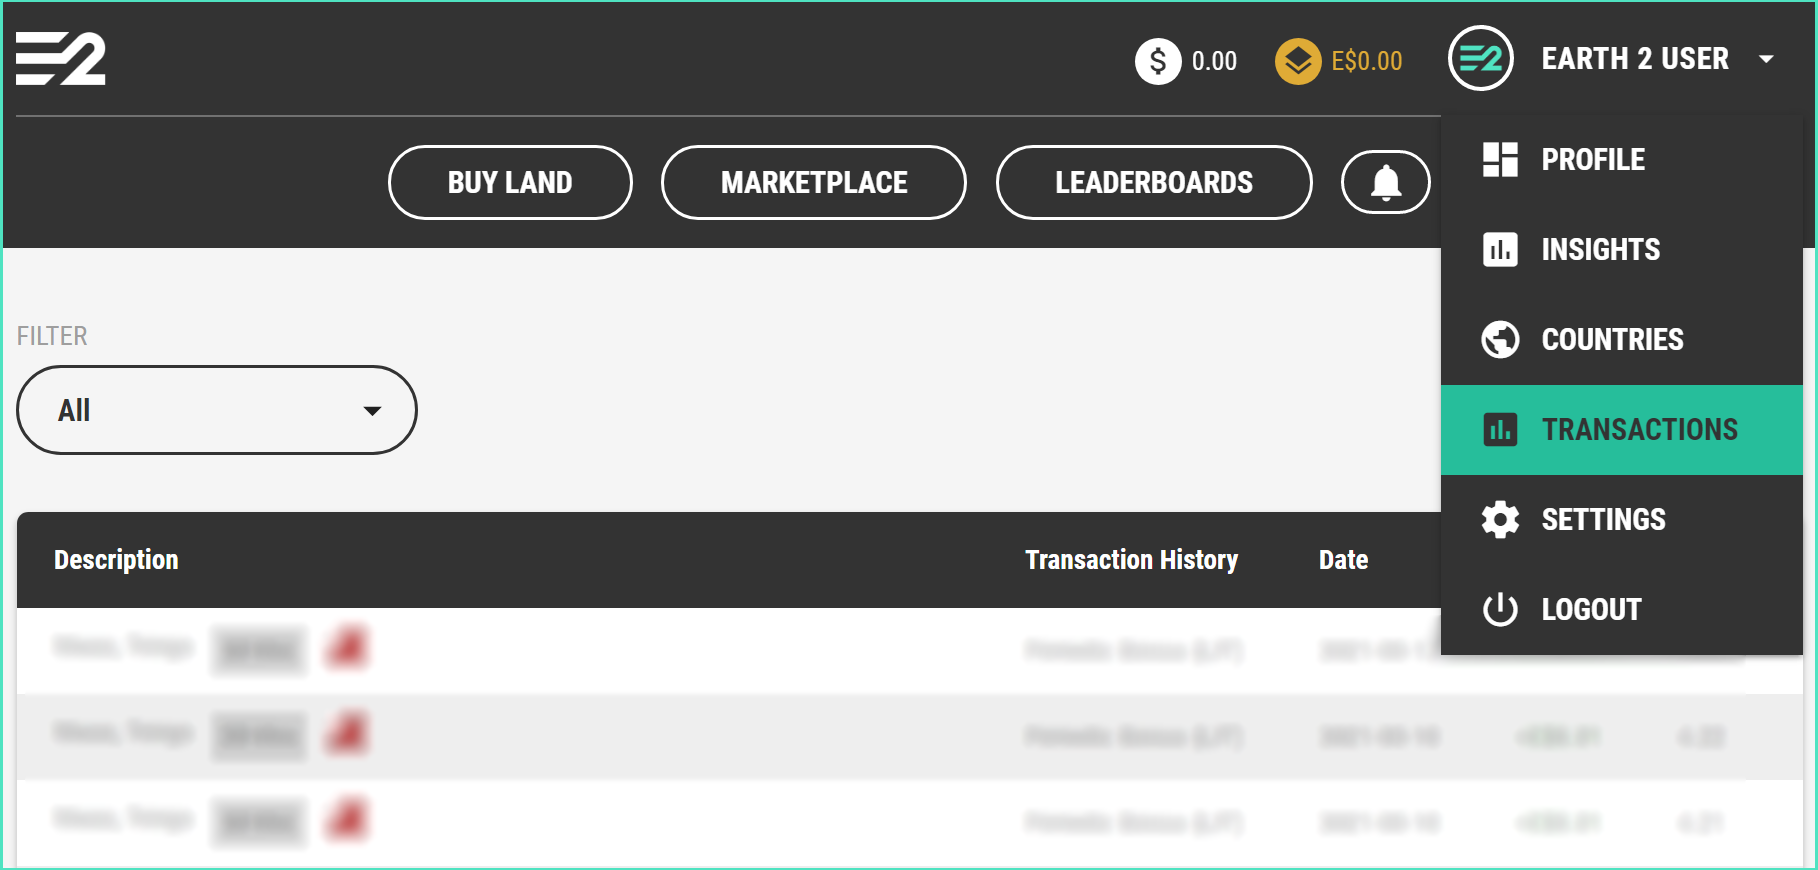Open notifications bell
The height and width of the screenshot is (870, 1818).
click(x=1386, y=182)
